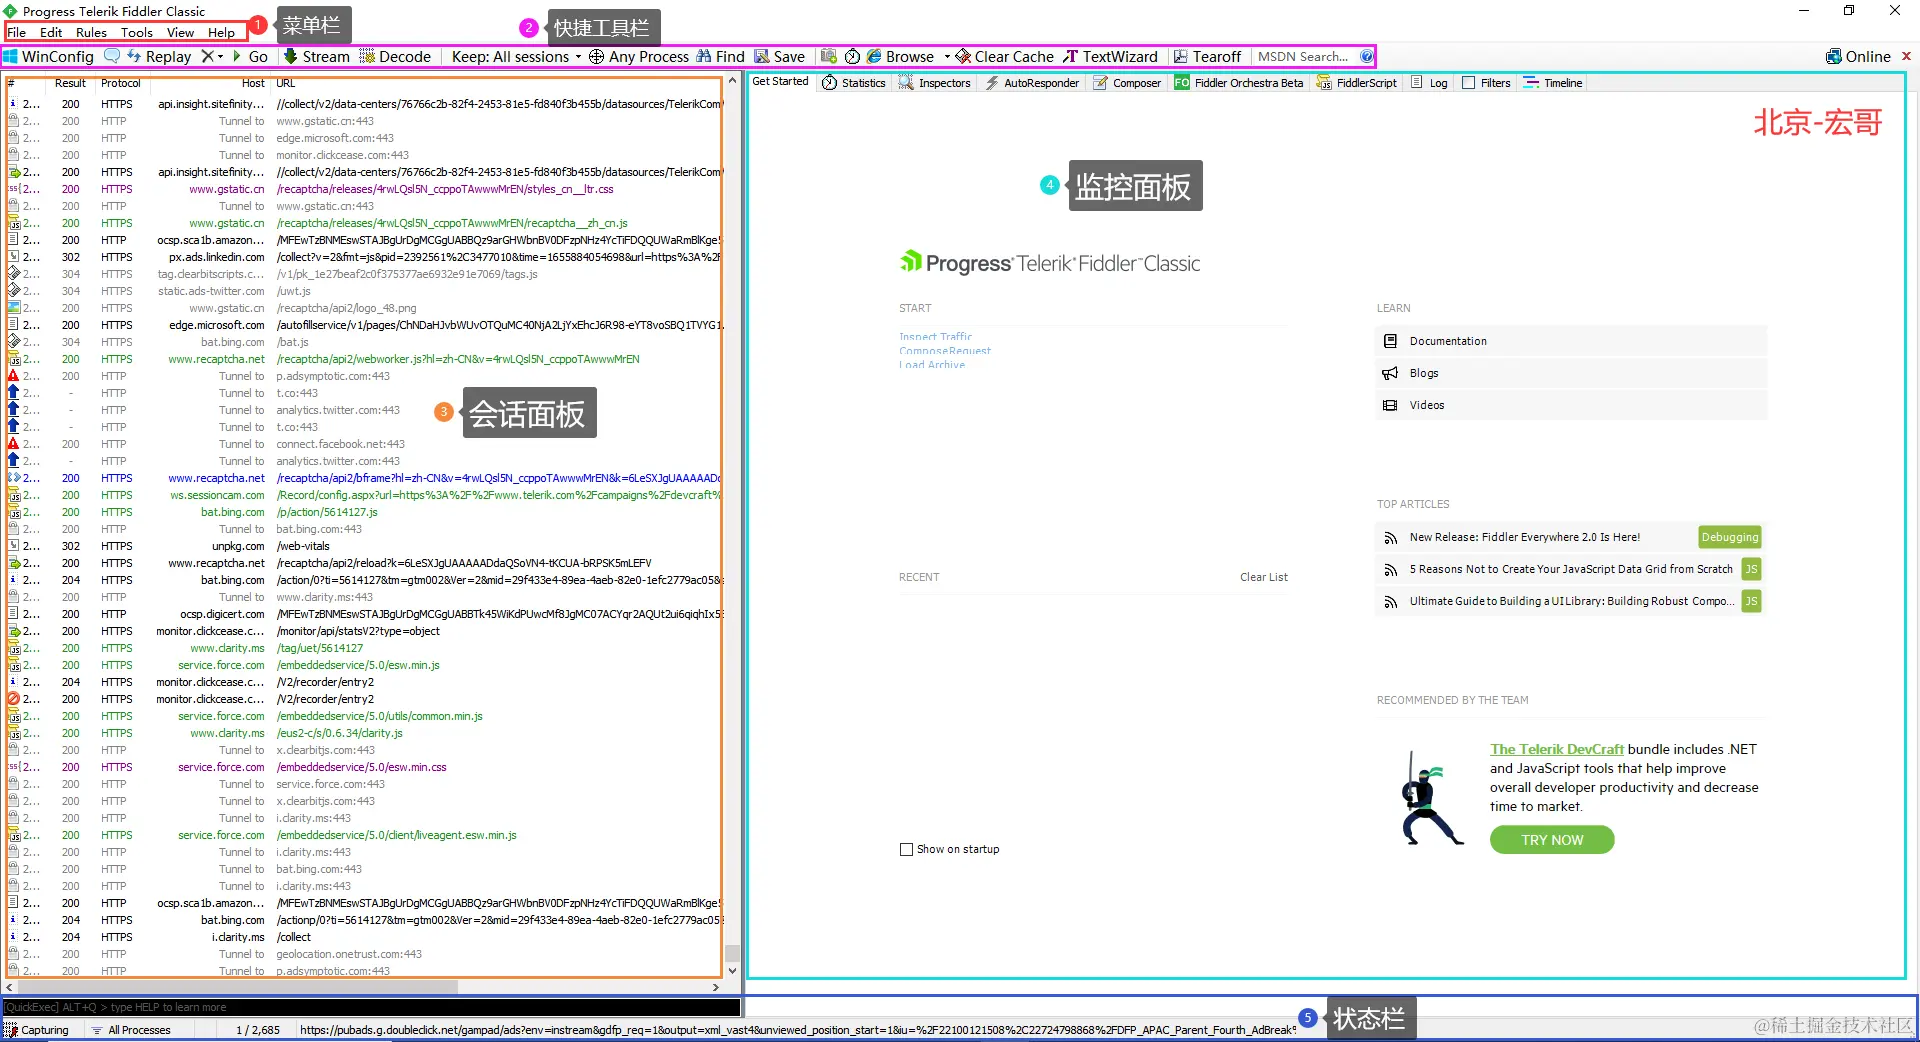Screen dimensions: 1920x1042
Task: Click RSS icon beside New Release article
Action: pos(1390,538)
